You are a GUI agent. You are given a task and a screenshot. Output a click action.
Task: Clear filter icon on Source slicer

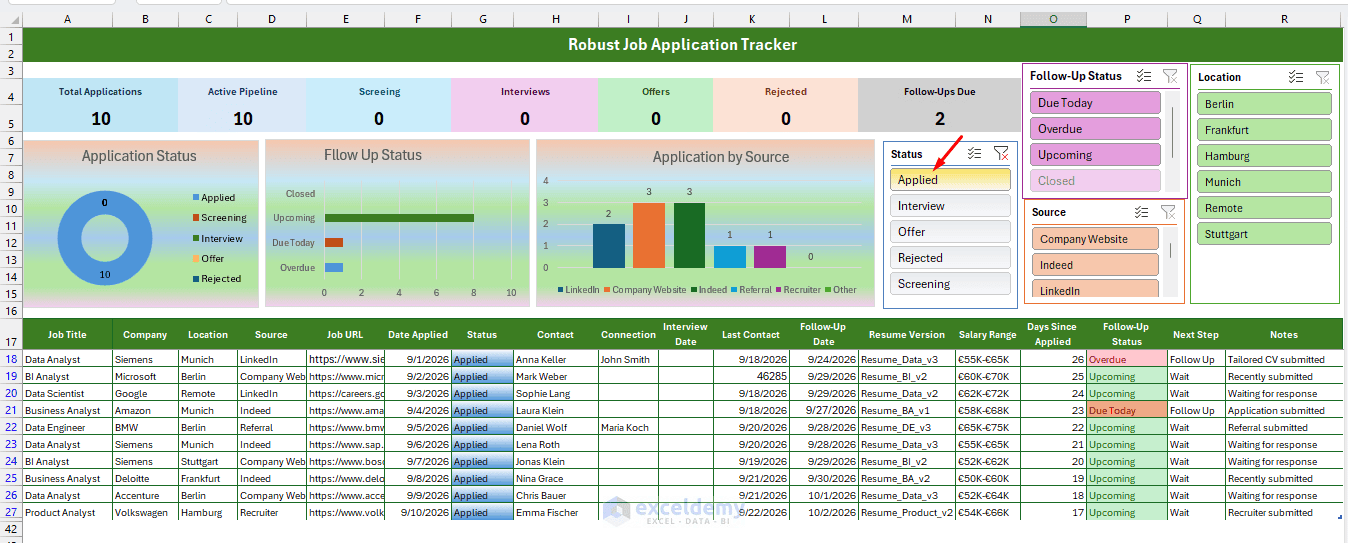1168,212
